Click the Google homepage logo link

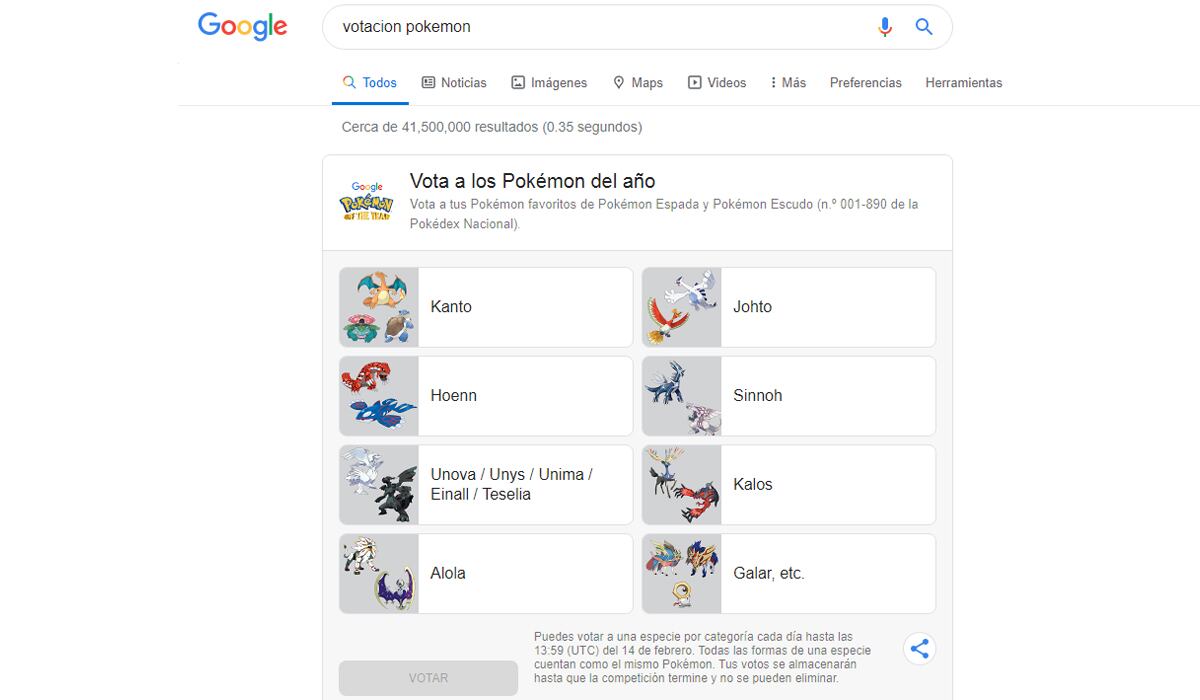point(241,26)
